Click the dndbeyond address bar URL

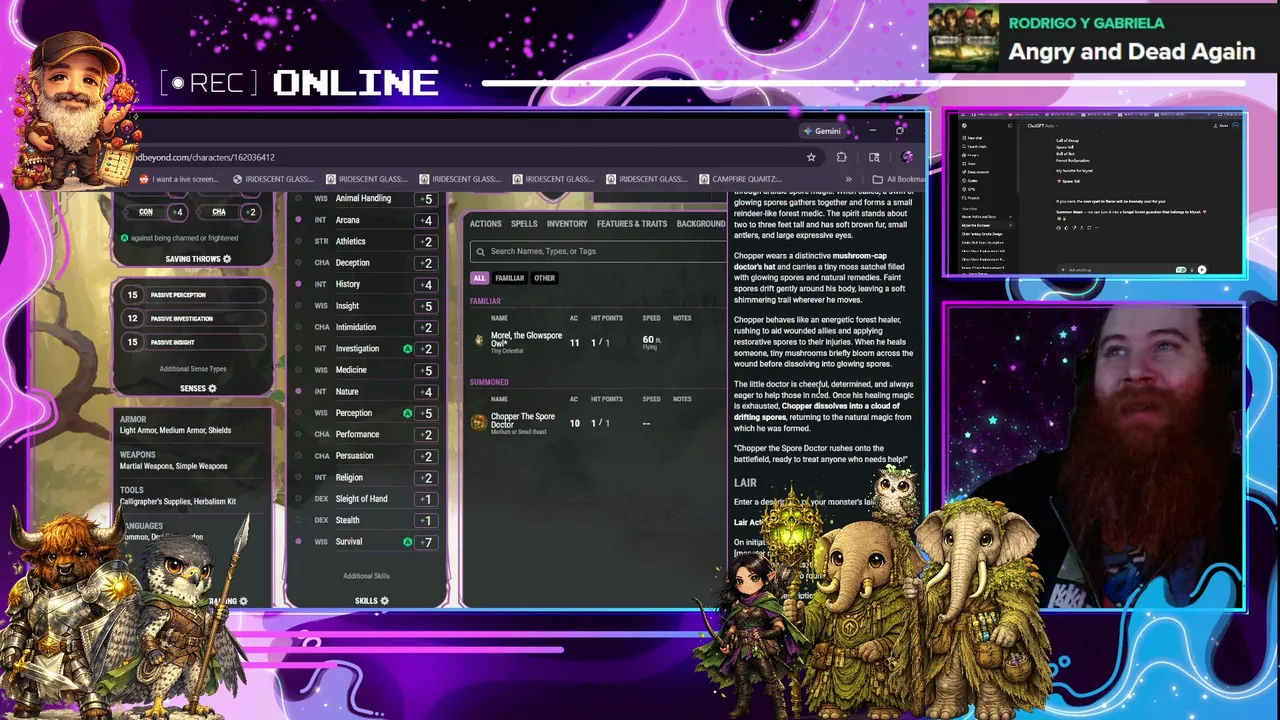pyautogui.click(x=205, y=157)
